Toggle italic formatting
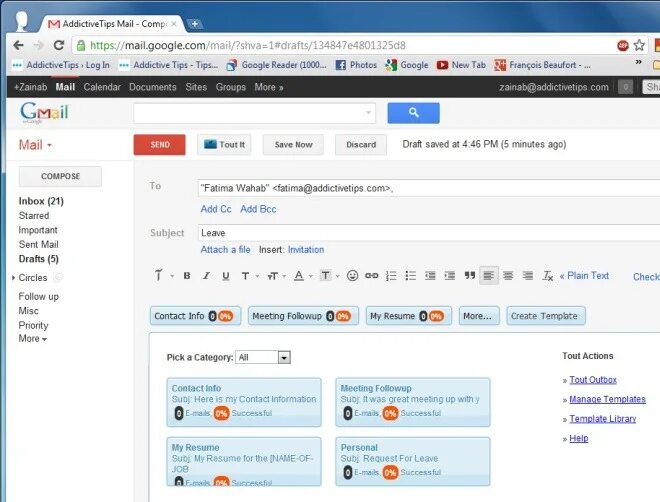 click(206, 276)
